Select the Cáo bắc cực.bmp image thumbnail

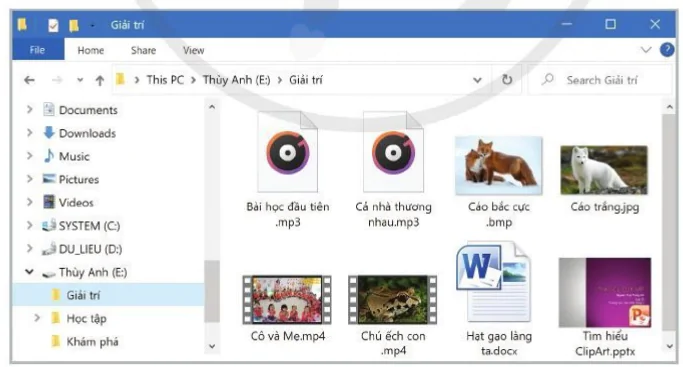click(499, 165)
